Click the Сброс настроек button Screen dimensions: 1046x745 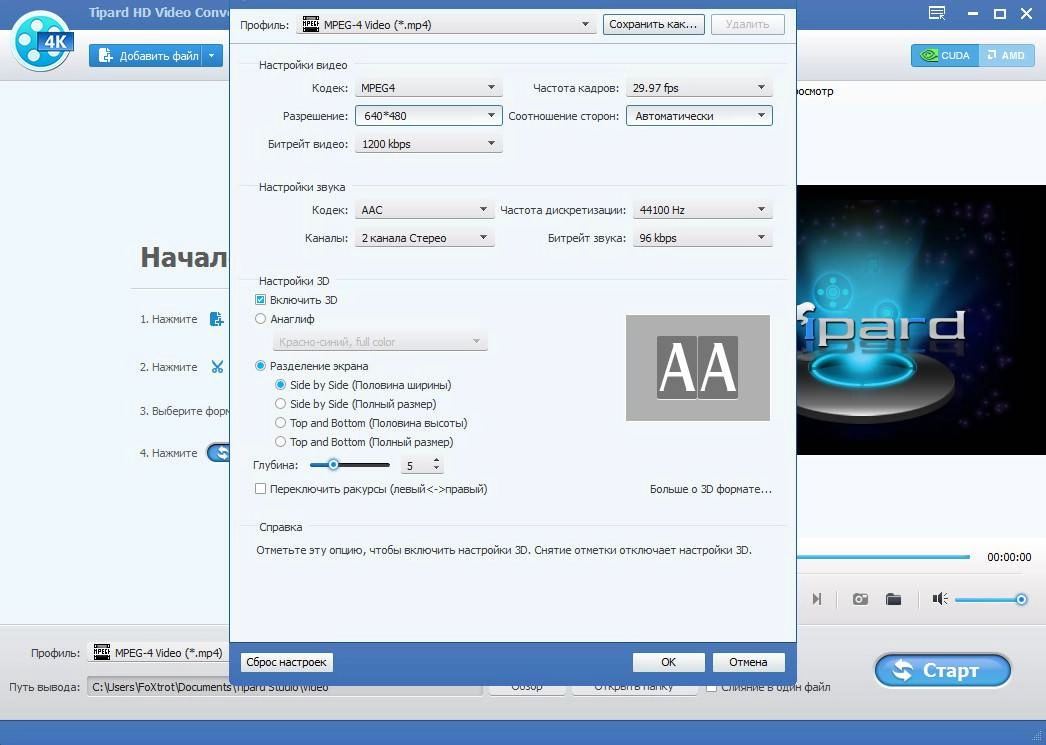[x=286, y=662]
